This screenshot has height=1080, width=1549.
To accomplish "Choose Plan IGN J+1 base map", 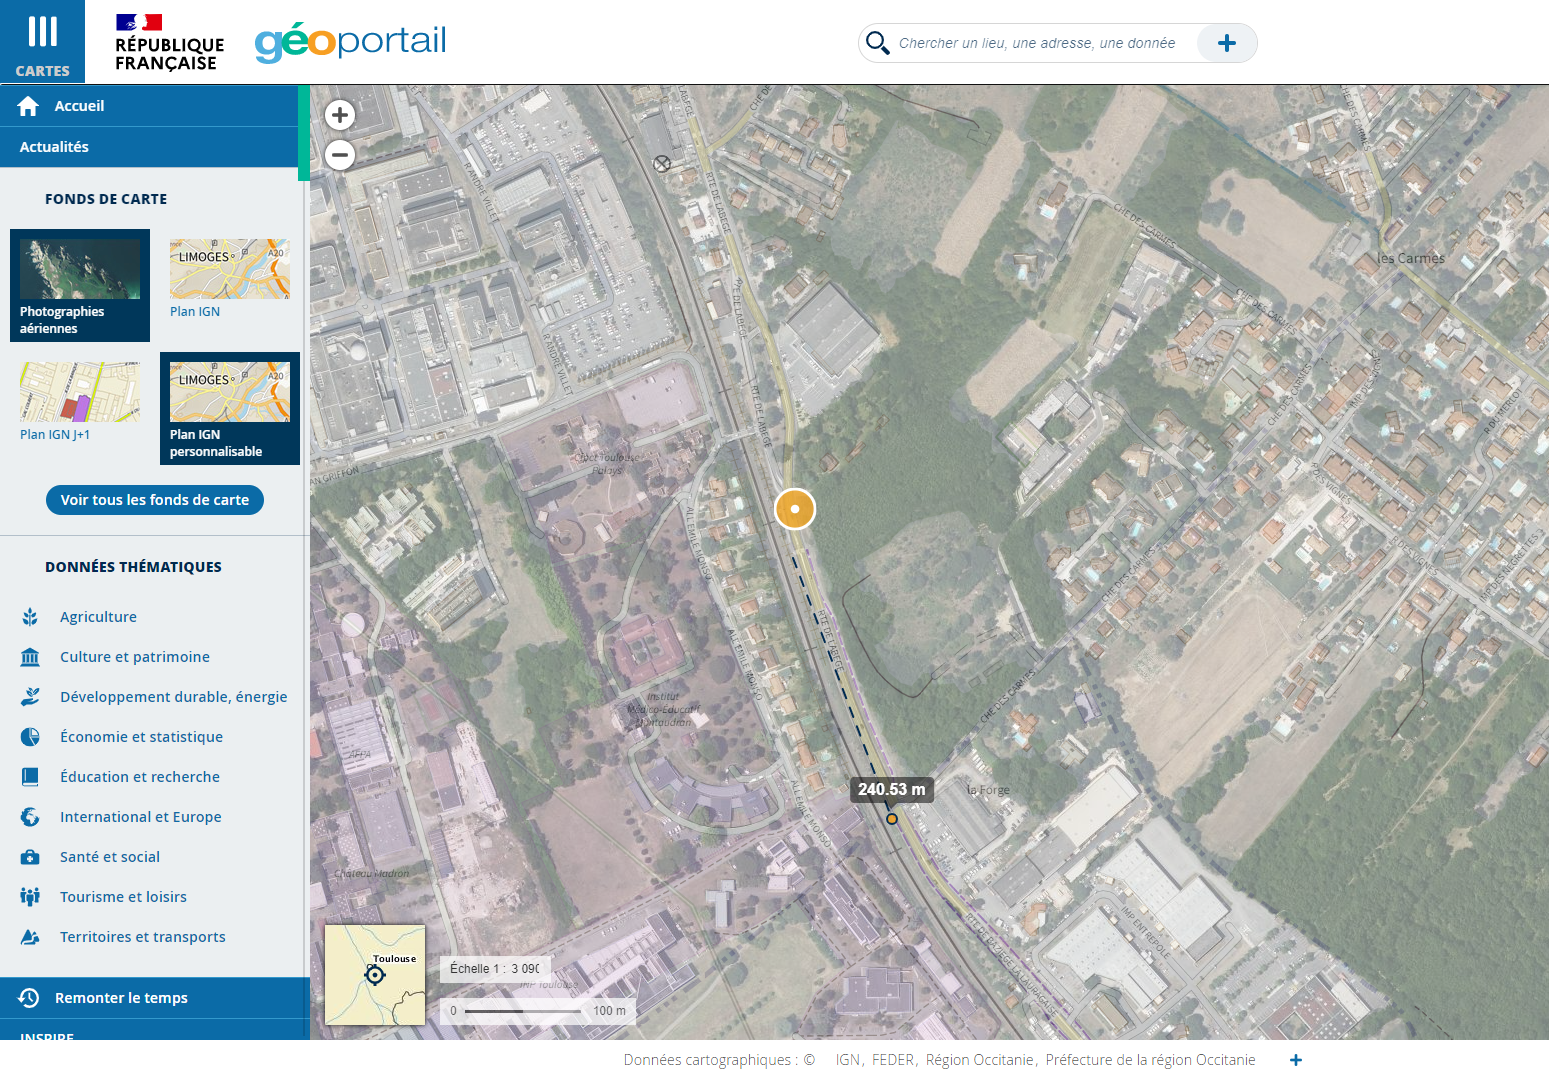I will (79, 402).
